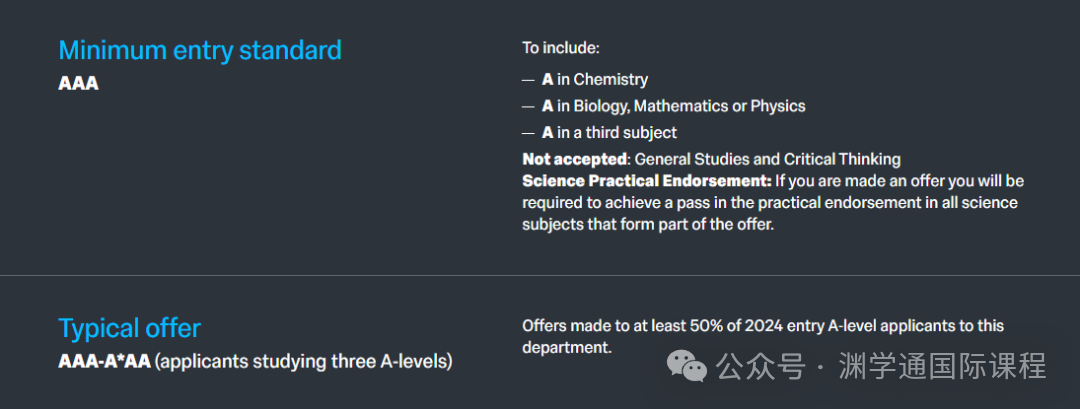Select the bold "AAA" minimum grade text
The height and width of the screenshot is (409, 1080).
78,83
